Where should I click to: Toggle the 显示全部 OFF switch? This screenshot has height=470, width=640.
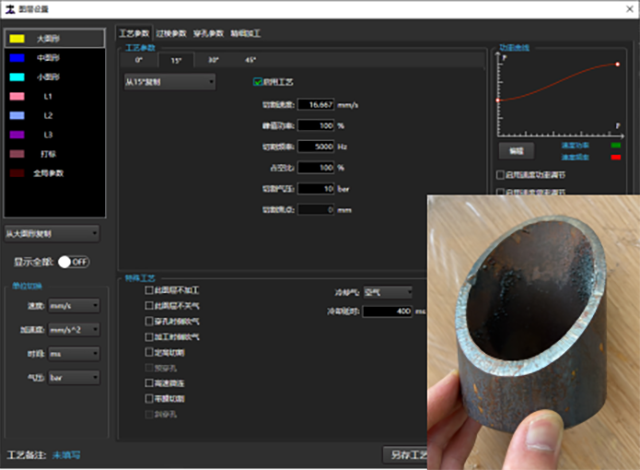pos(73,261)
